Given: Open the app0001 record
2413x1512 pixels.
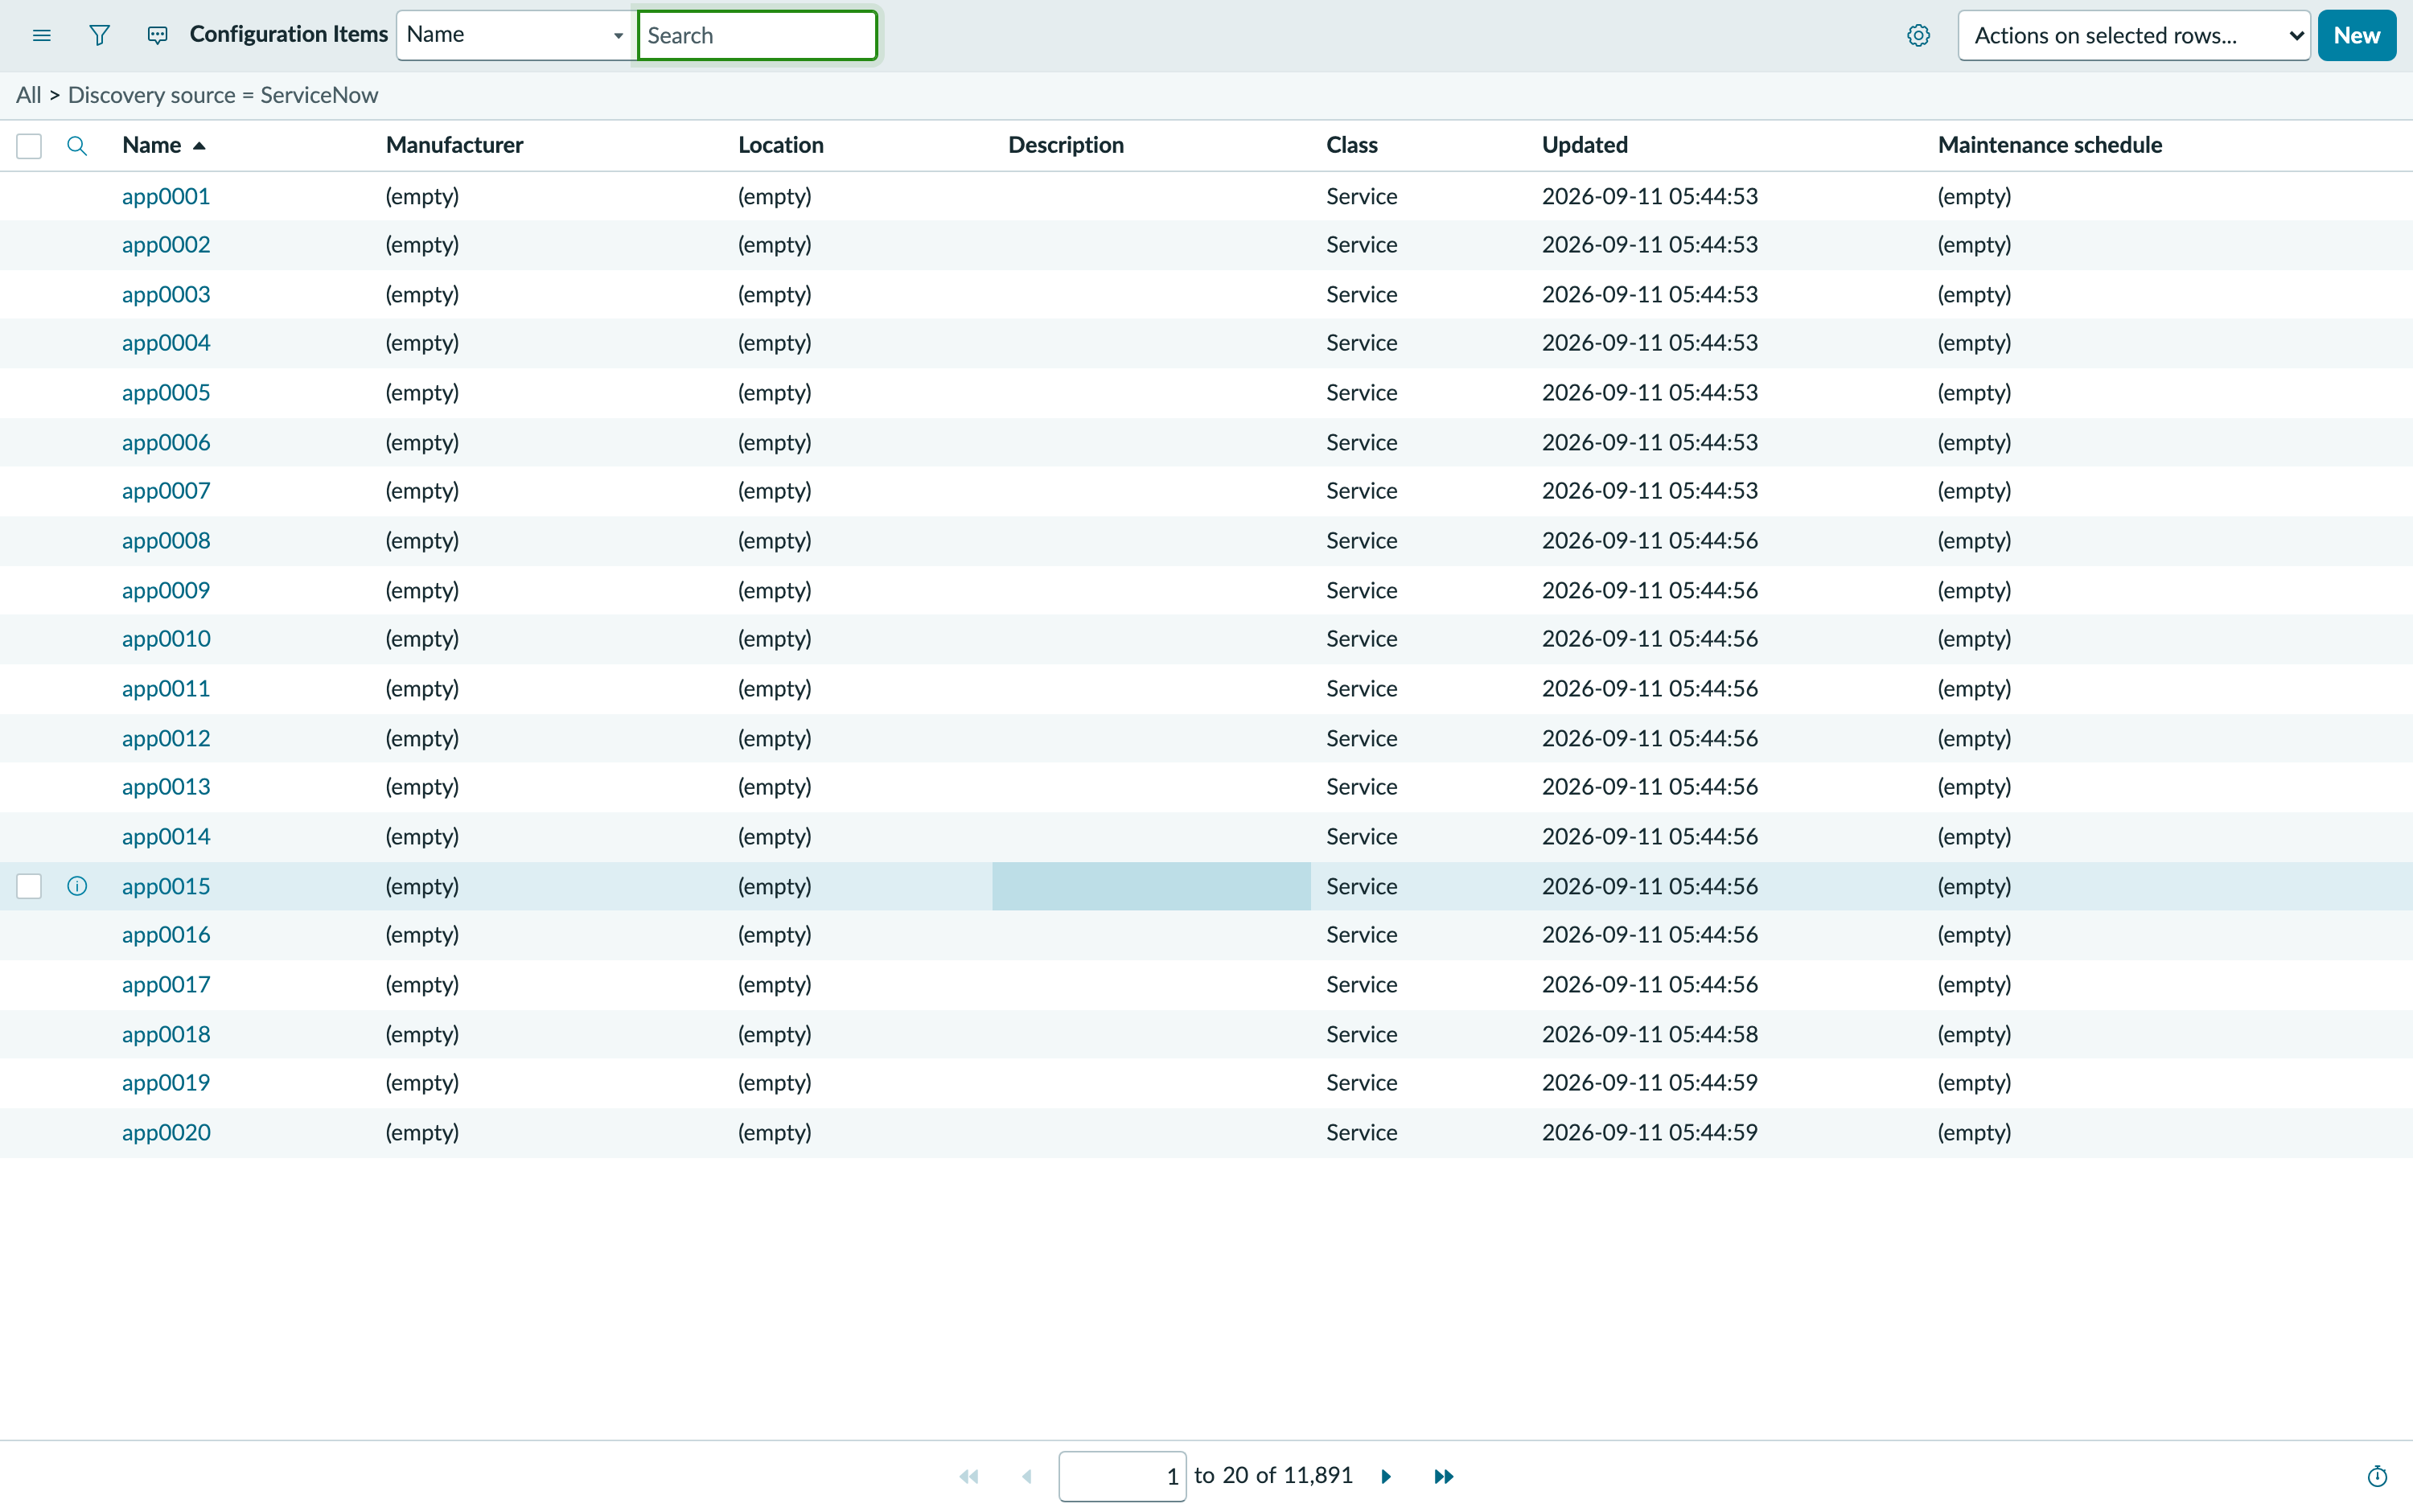Looking at the screenshot, I should pyautogui.click(x=166, y=196).
